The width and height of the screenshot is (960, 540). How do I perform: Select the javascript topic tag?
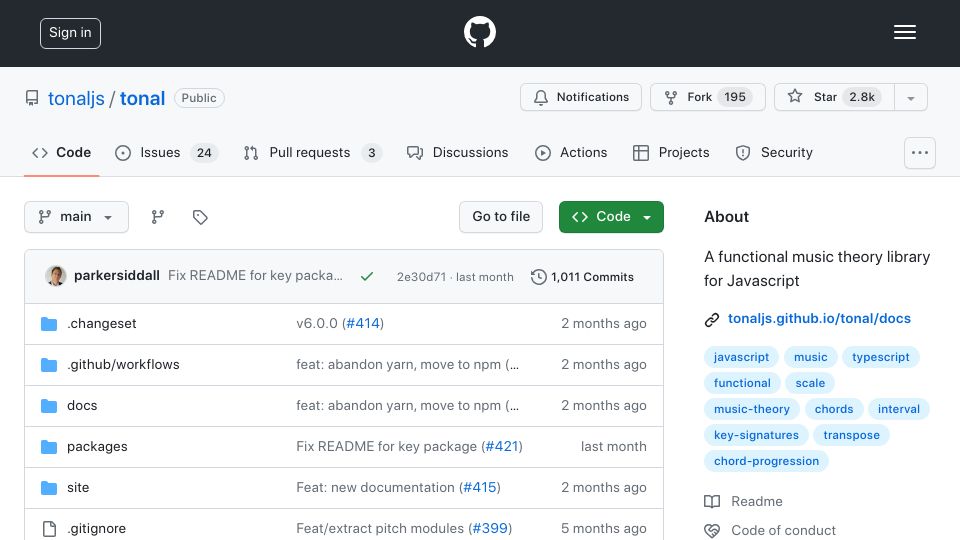(x=741, y=358)
